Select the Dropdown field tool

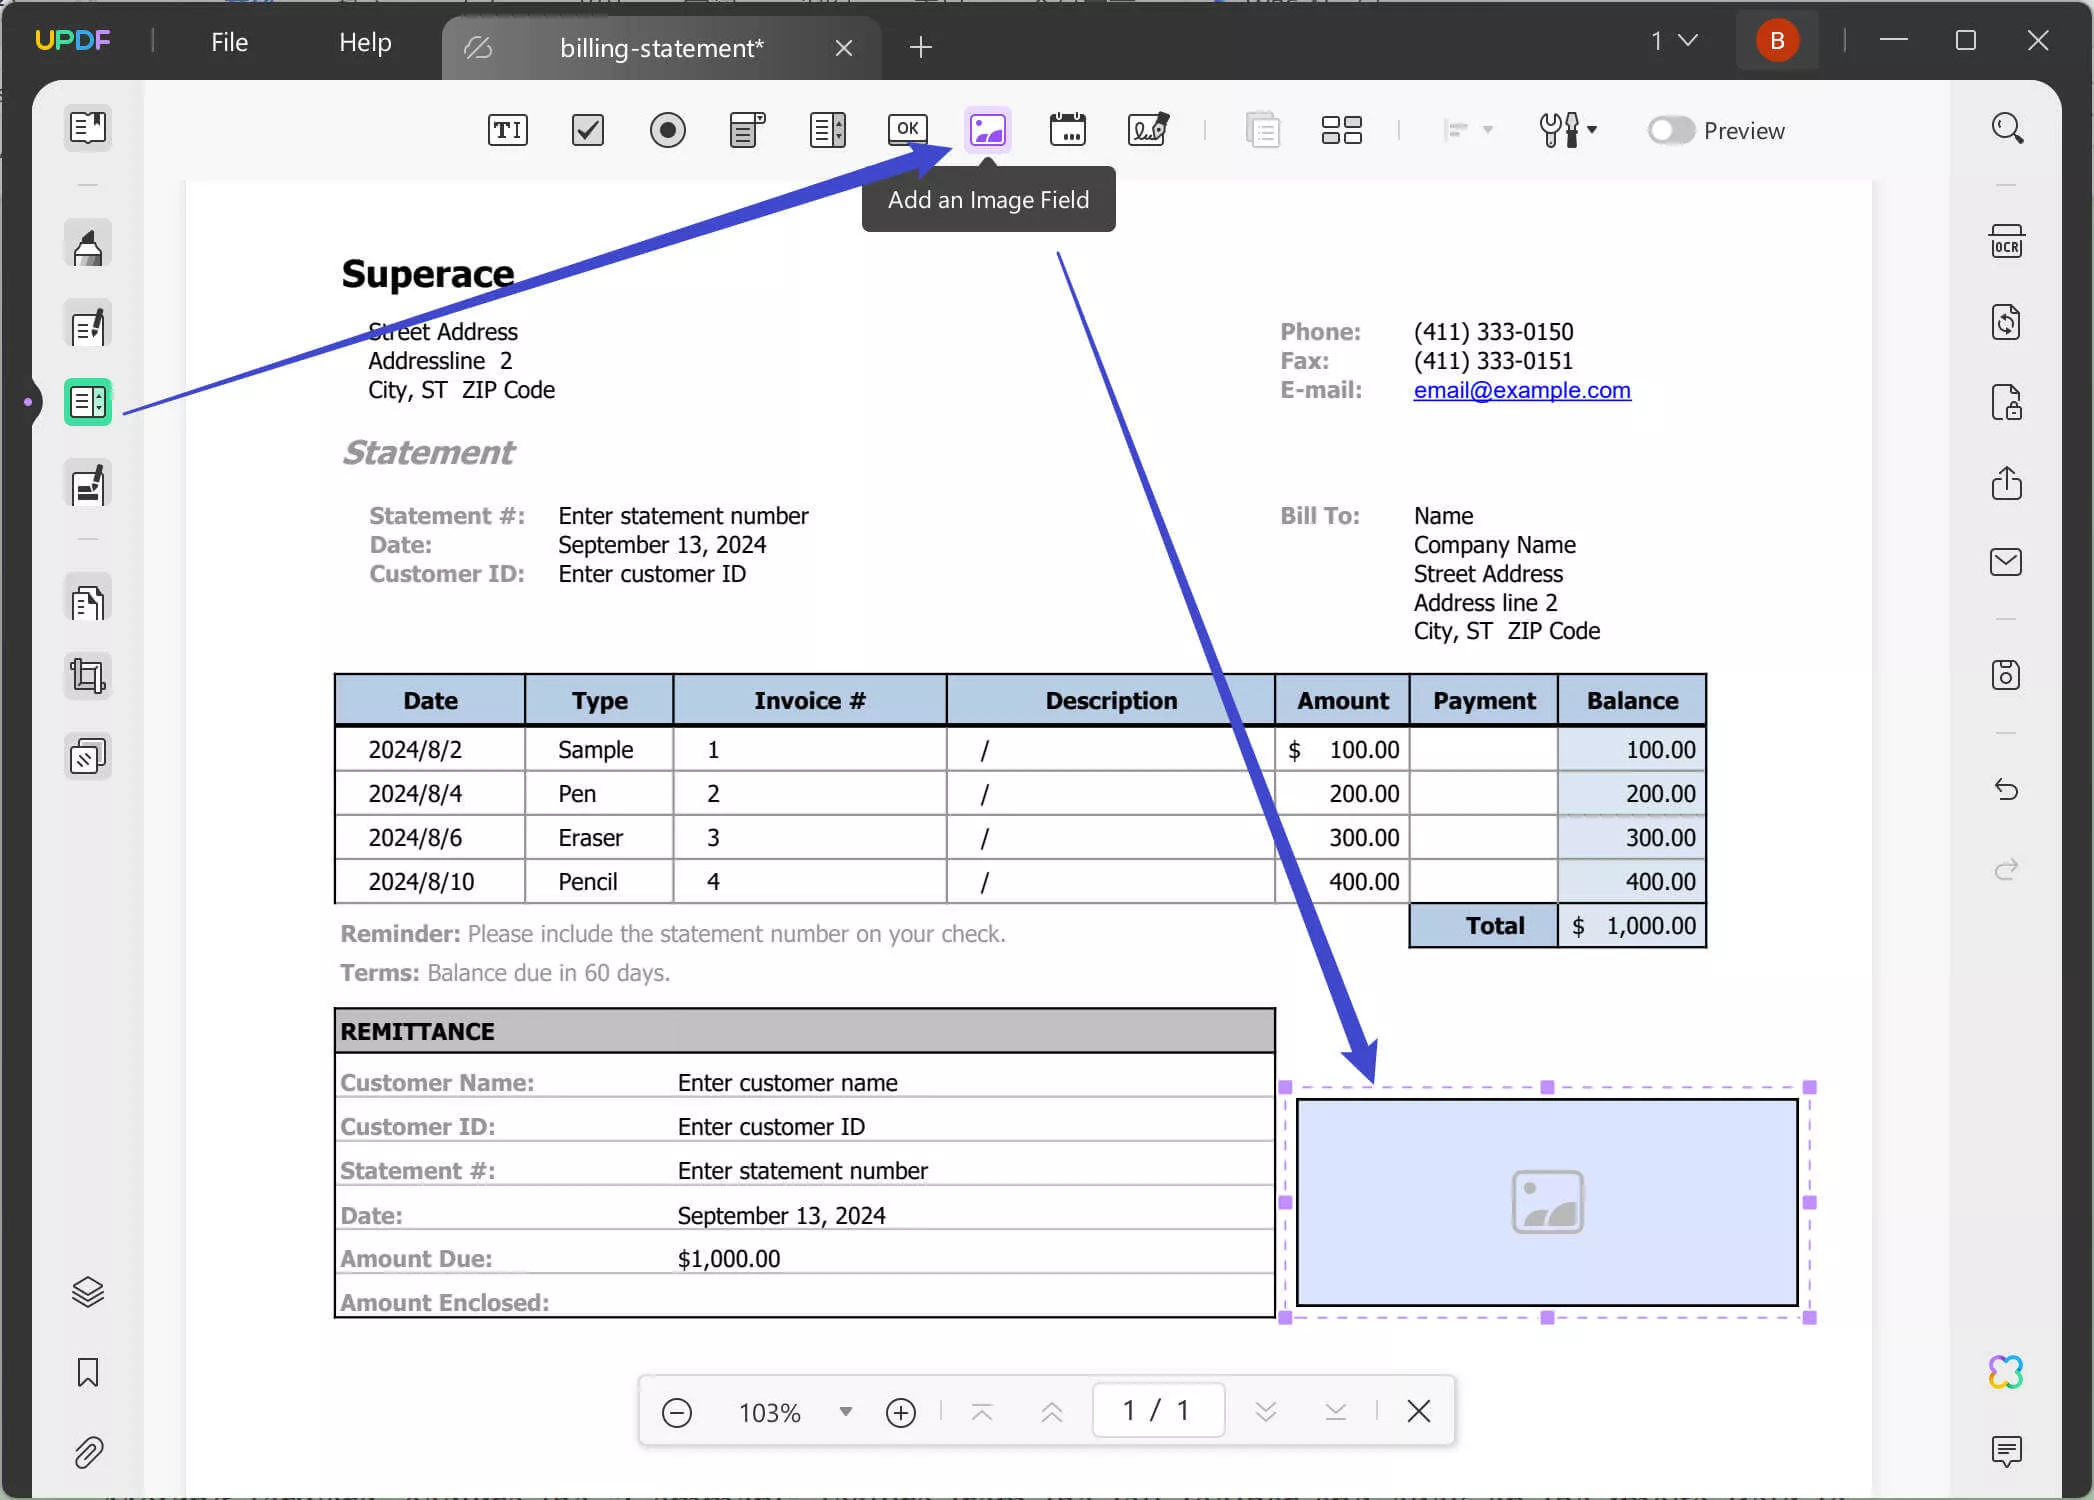[x=747, y=130]
